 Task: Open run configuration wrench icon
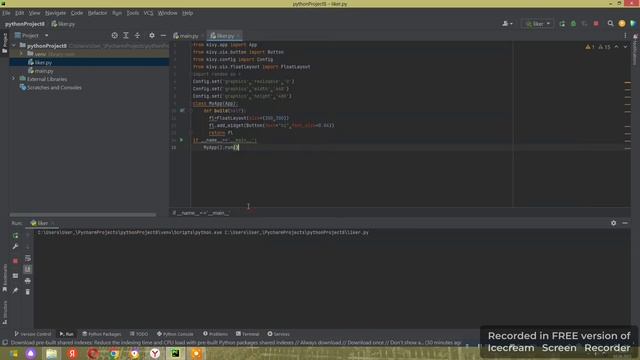(x=15, y=247)
